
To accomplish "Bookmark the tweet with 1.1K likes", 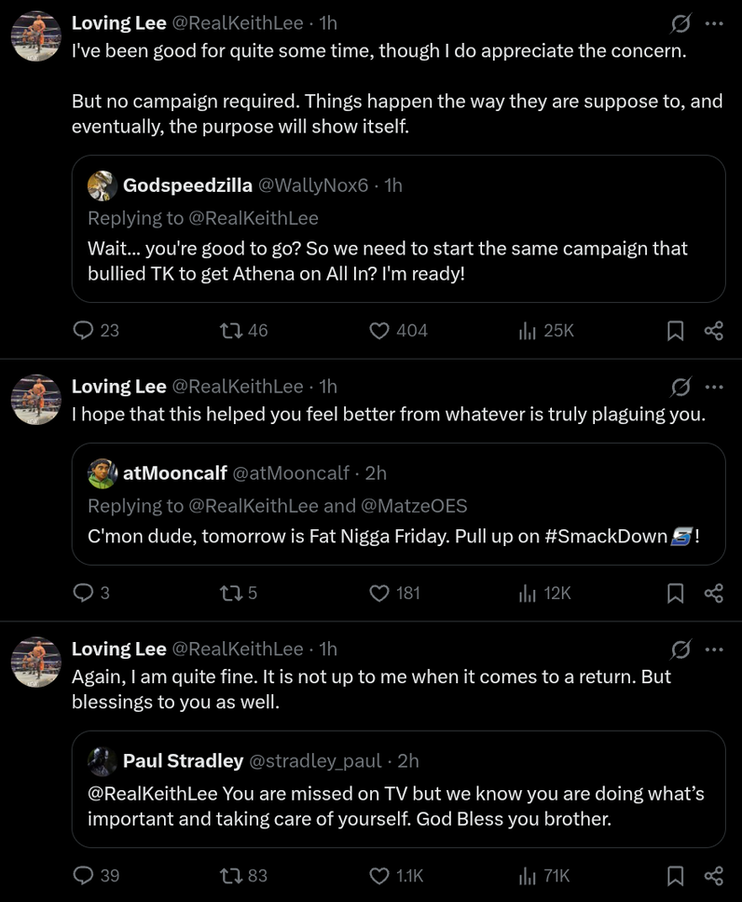I will (675, 876).
